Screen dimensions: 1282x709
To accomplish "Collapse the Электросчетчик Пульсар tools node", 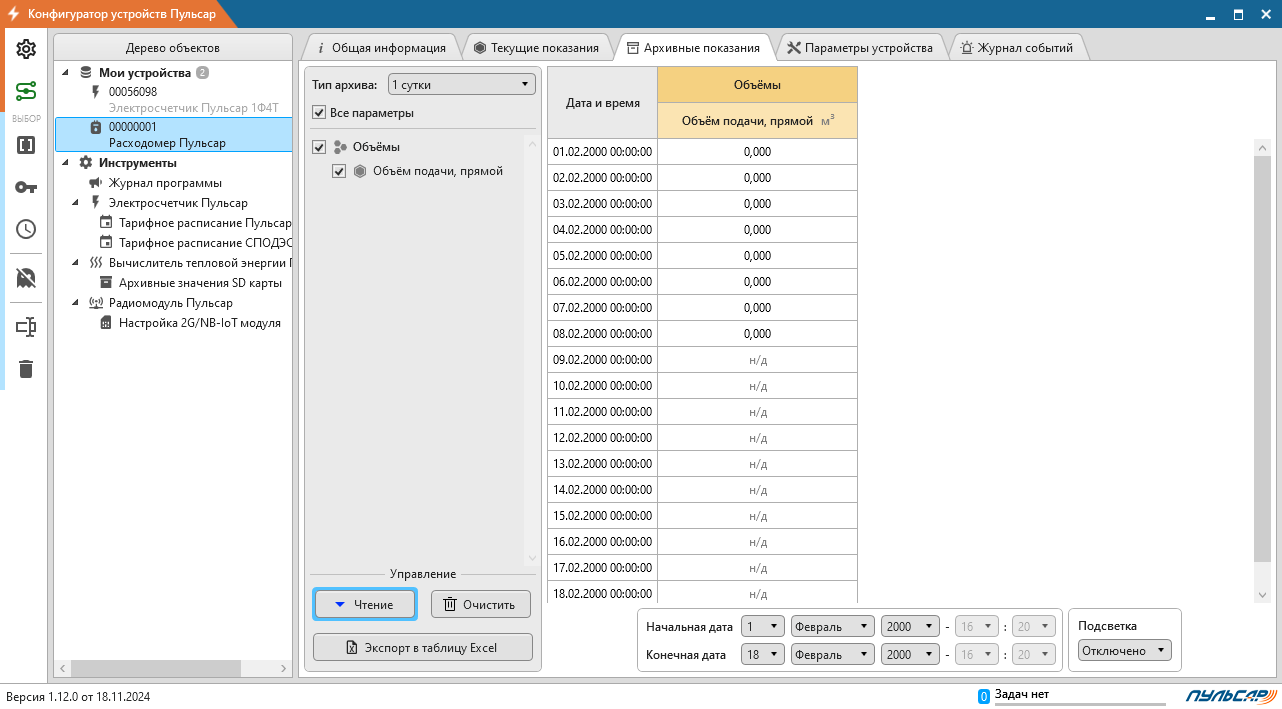I will (77, 203).
